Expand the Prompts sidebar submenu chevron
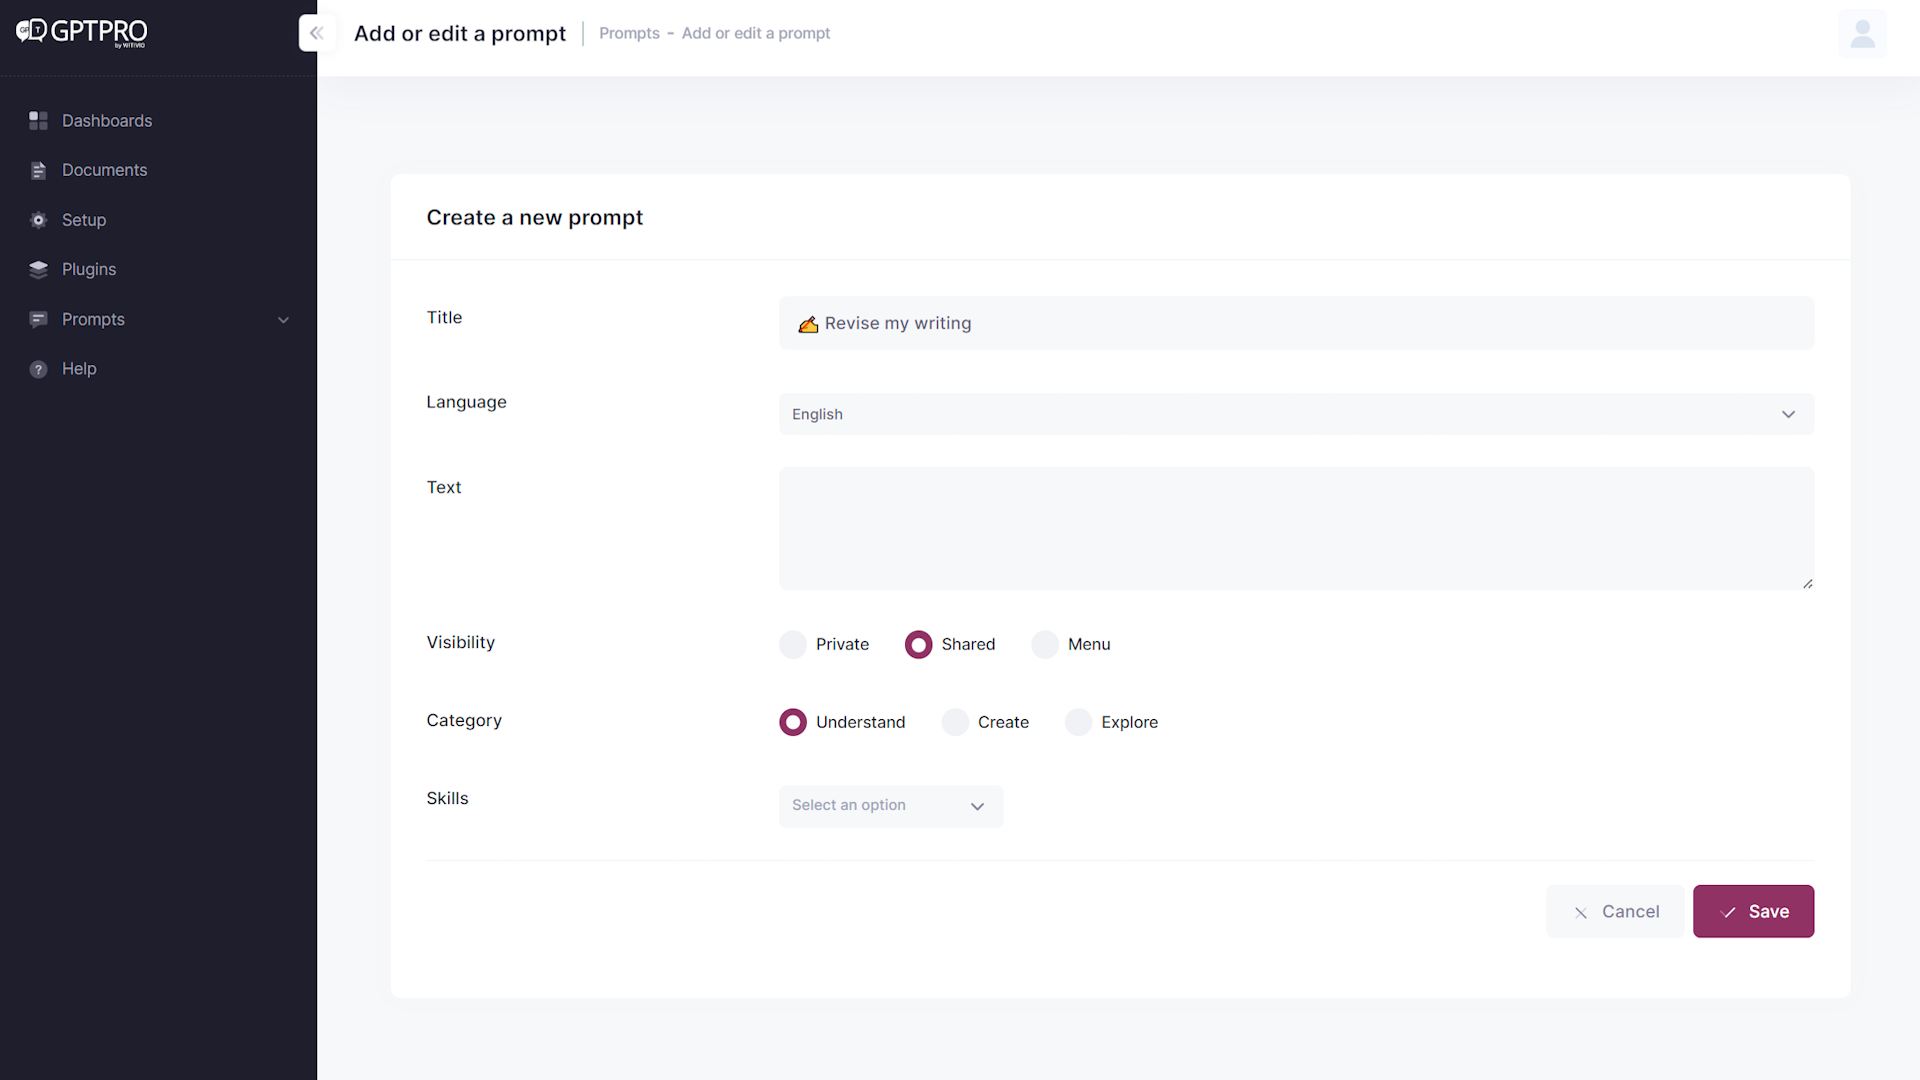This screenshot has height=1080, width=1920. (283, 320)
